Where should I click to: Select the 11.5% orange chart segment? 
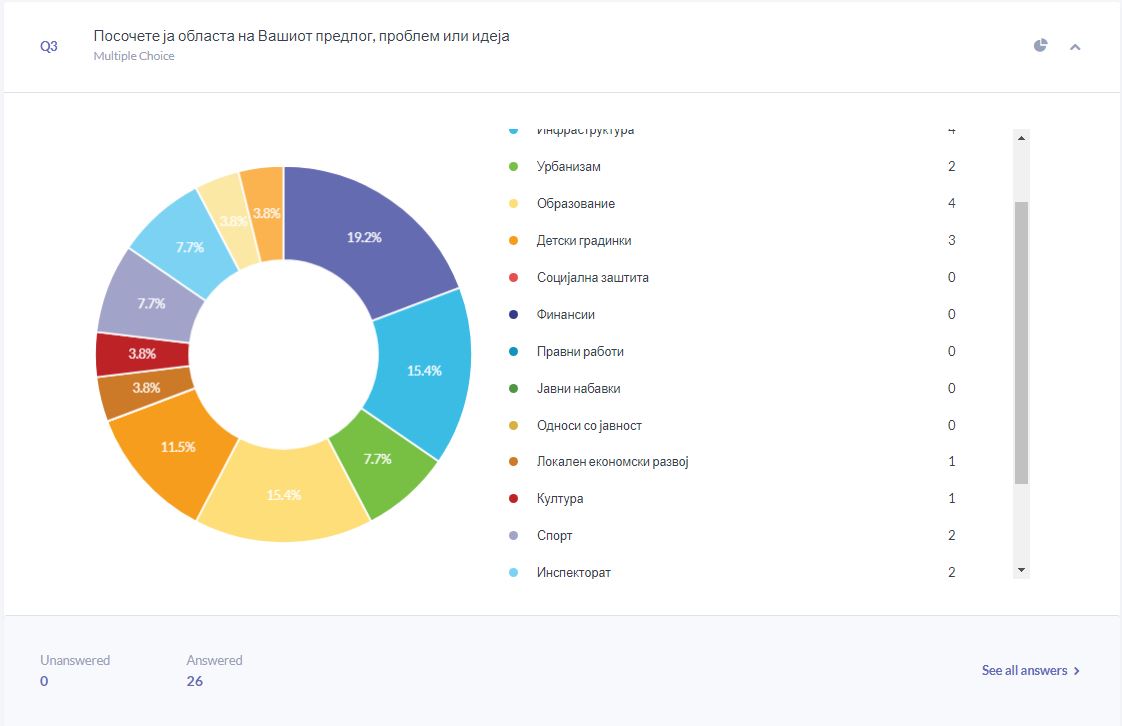pyautogui.click(x=176, y=447)
